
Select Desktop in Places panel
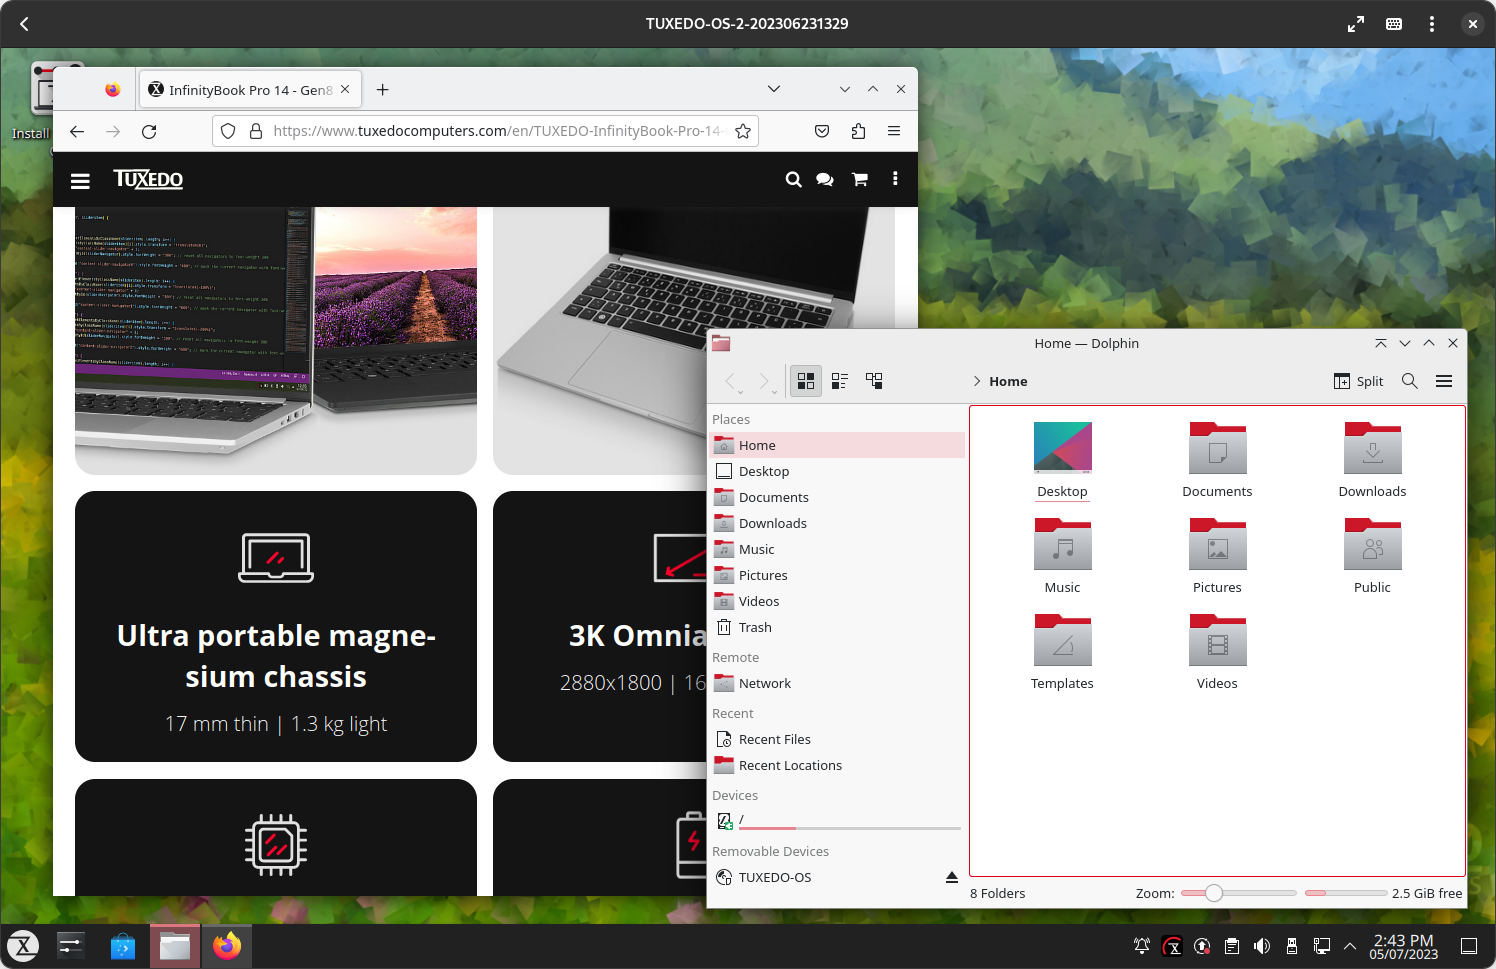pyautogui.click(x=837, y=471)
